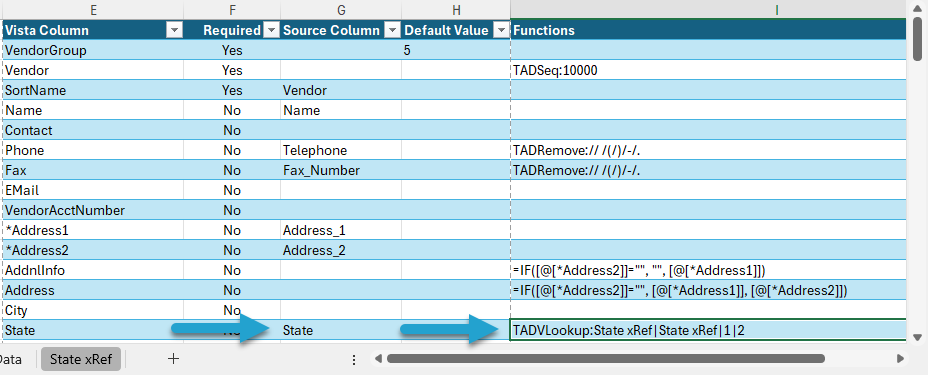Select column E header
This screenshot has width=928, height=375.
pyautogui.click(x=93, y=9)
